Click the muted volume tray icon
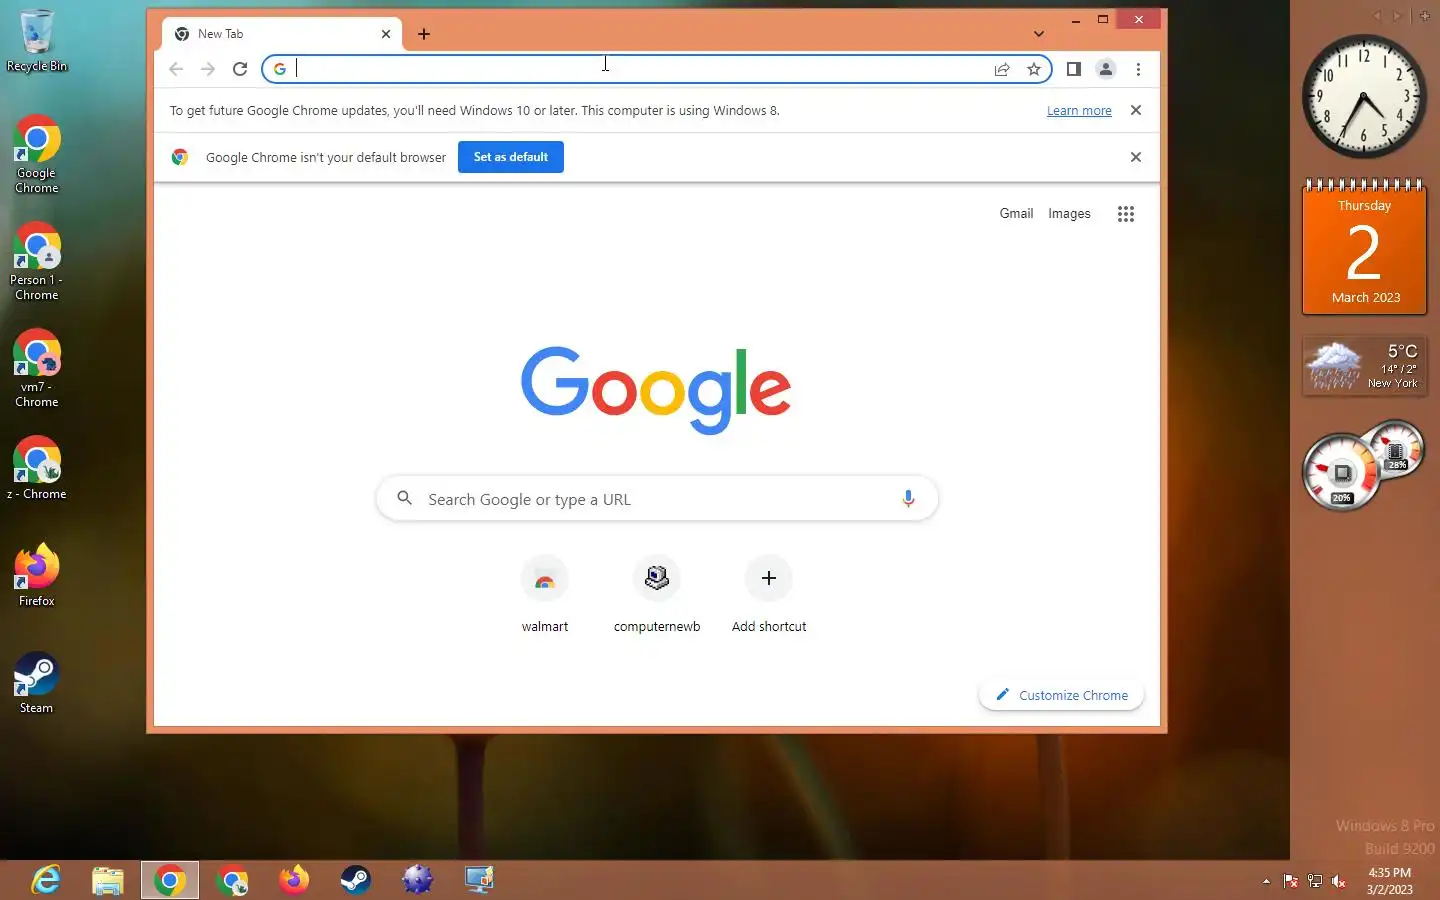Viewport: 1440px width, 900px height. point(1339,881)
